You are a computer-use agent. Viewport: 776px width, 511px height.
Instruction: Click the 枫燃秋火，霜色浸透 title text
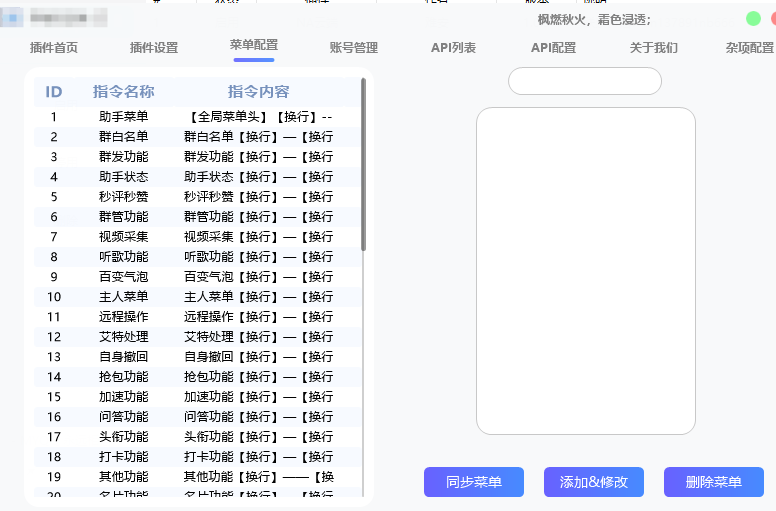pos(594,20)
